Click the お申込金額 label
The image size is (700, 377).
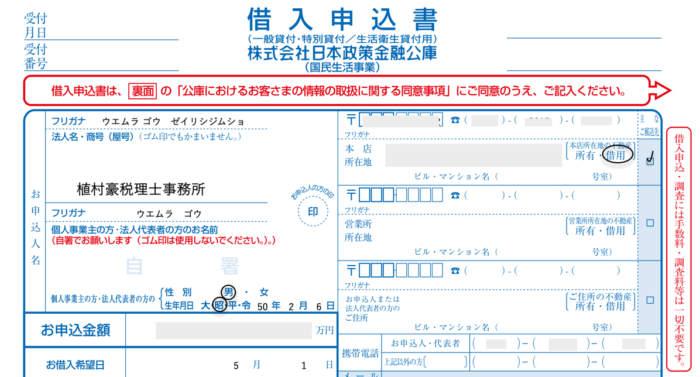(x=75, y=330)
